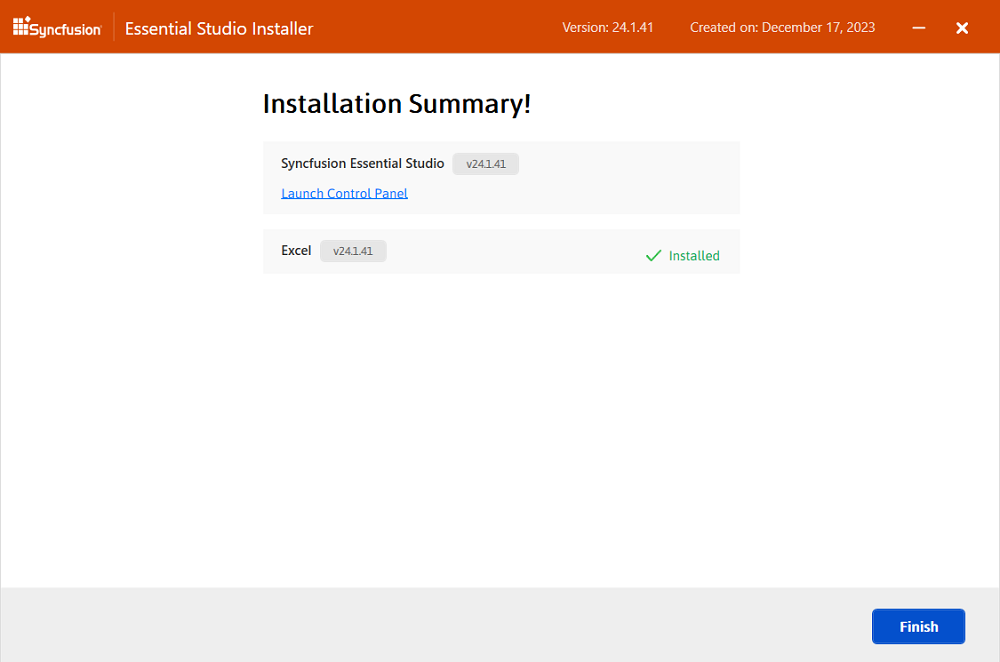This screenshot has height=662, width=1000.
Task: Click the v24.1.41 badge beside Essential Studio
Action: (485, 163)
